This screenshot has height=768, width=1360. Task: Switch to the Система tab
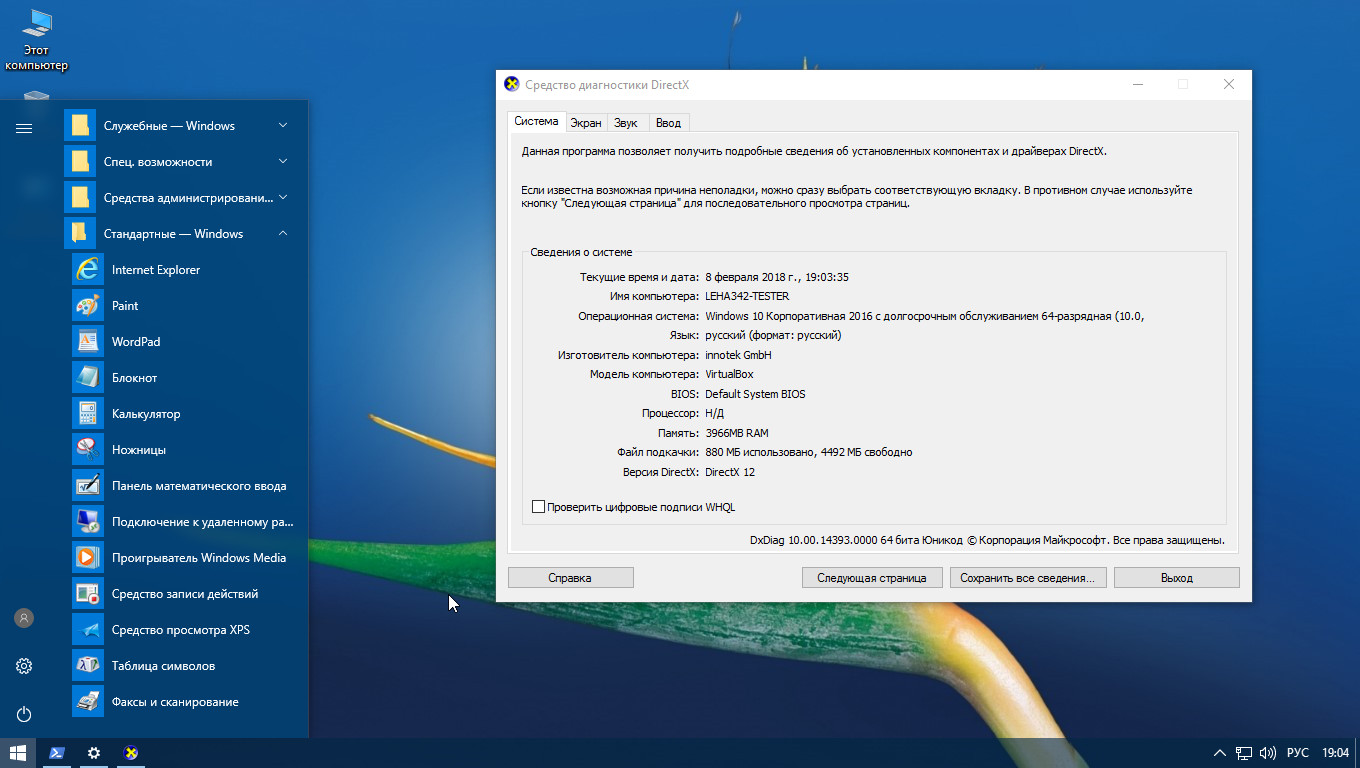click(x=537, y=121)
